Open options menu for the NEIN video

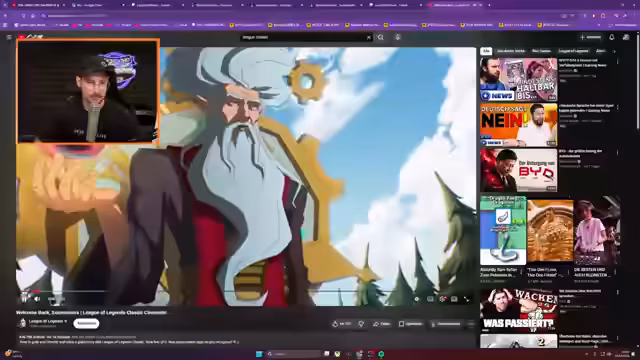[617, 107]
